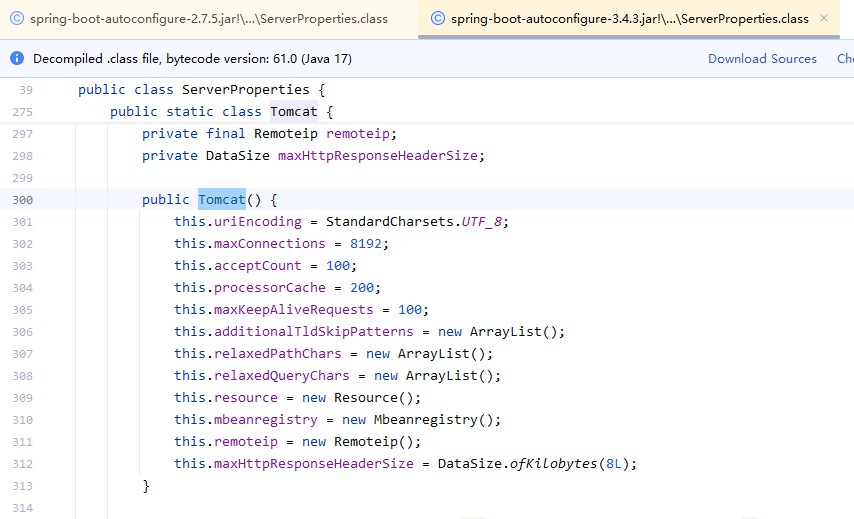This screenshot has height=519, width=854.
Task: Close the spring-boot-autoconfigure-3.4.3.jar tab
Action: 824,19
